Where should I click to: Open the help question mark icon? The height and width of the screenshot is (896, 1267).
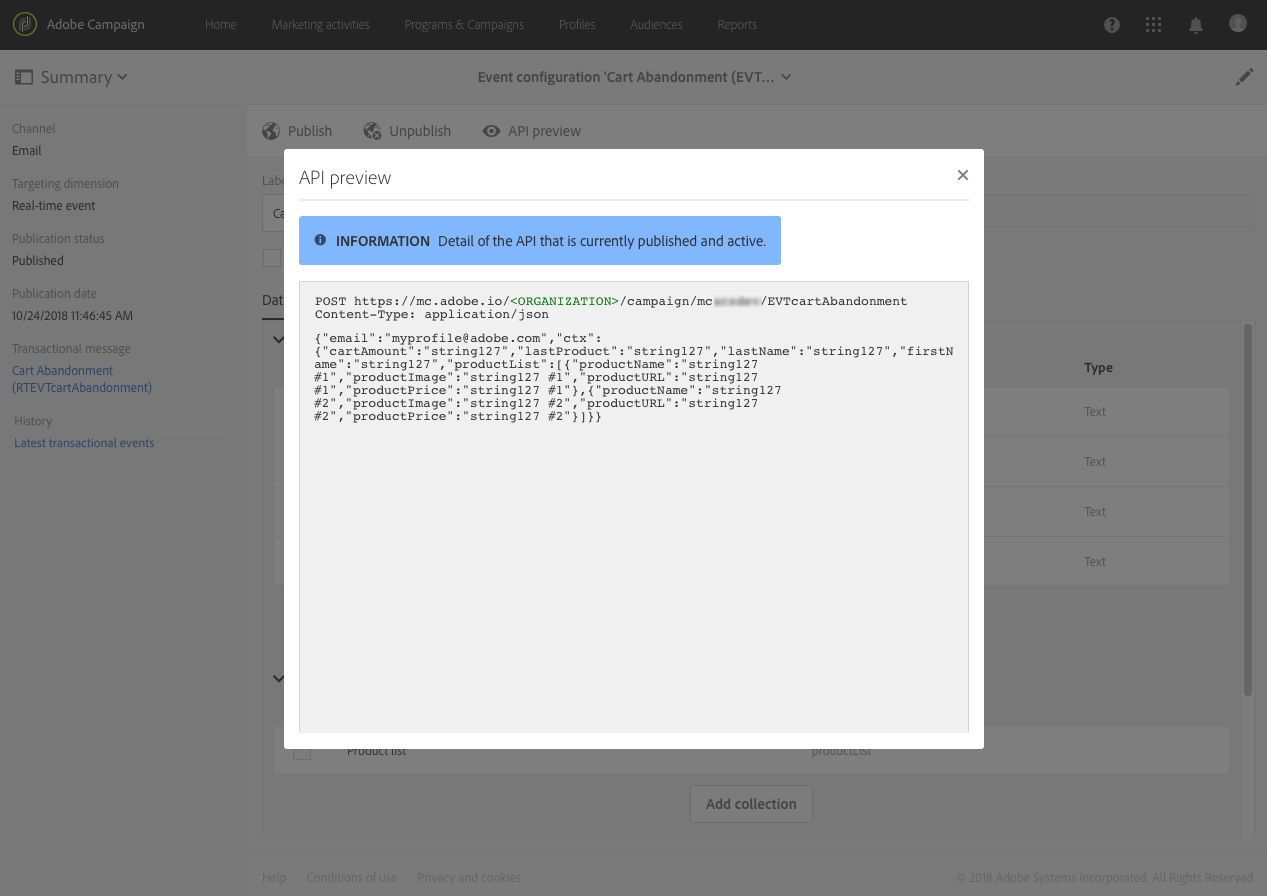pos(1112,25)
